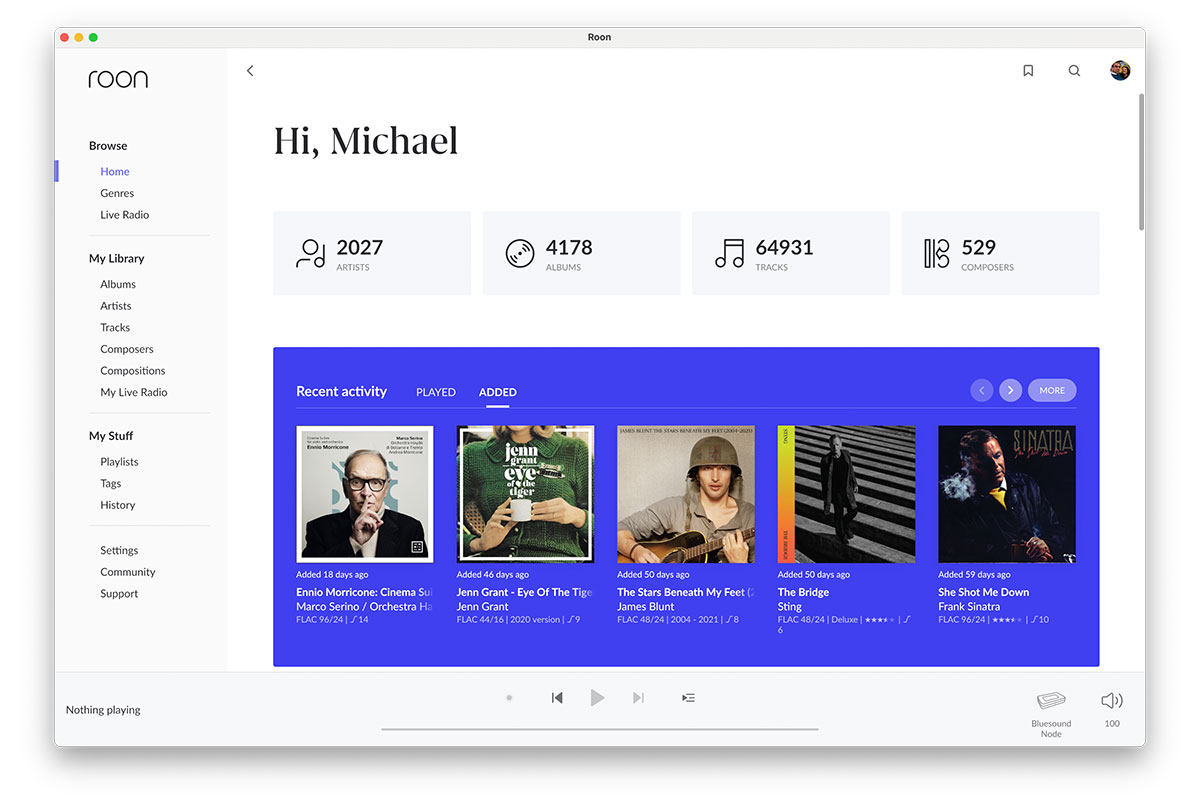Click artist 'Jenn Grant' below the album title
The height and width of the screenshot is (800, 1200).
[x=483, y=606]
